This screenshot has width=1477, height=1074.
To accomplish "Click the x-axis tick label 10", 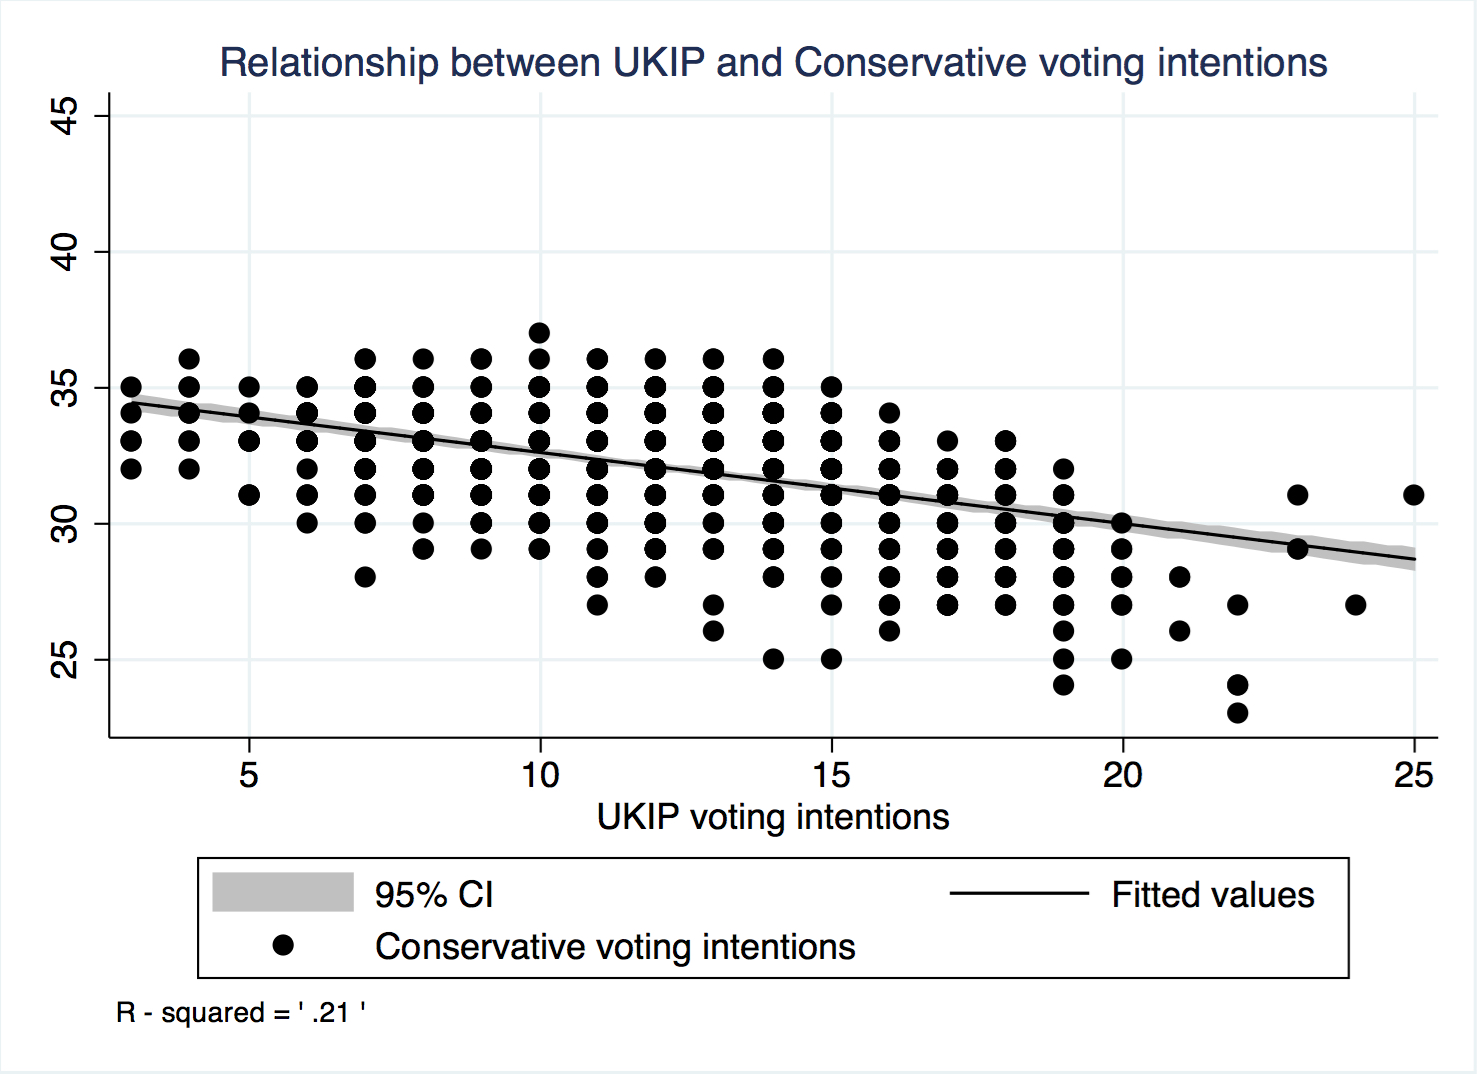I will point(540,775).
